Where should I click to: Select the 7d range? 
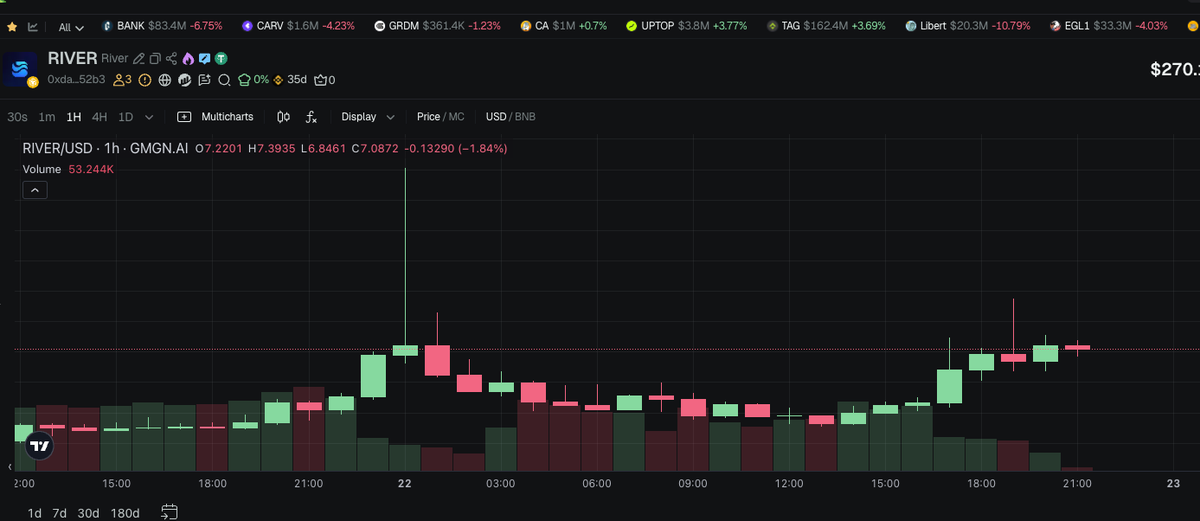tap(59, 513)
